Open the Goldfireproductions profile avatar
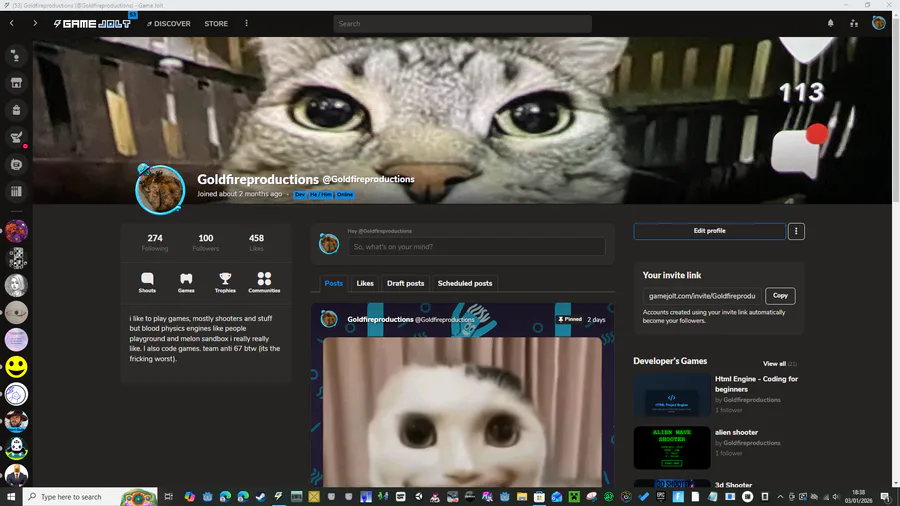 coord(160,189)
